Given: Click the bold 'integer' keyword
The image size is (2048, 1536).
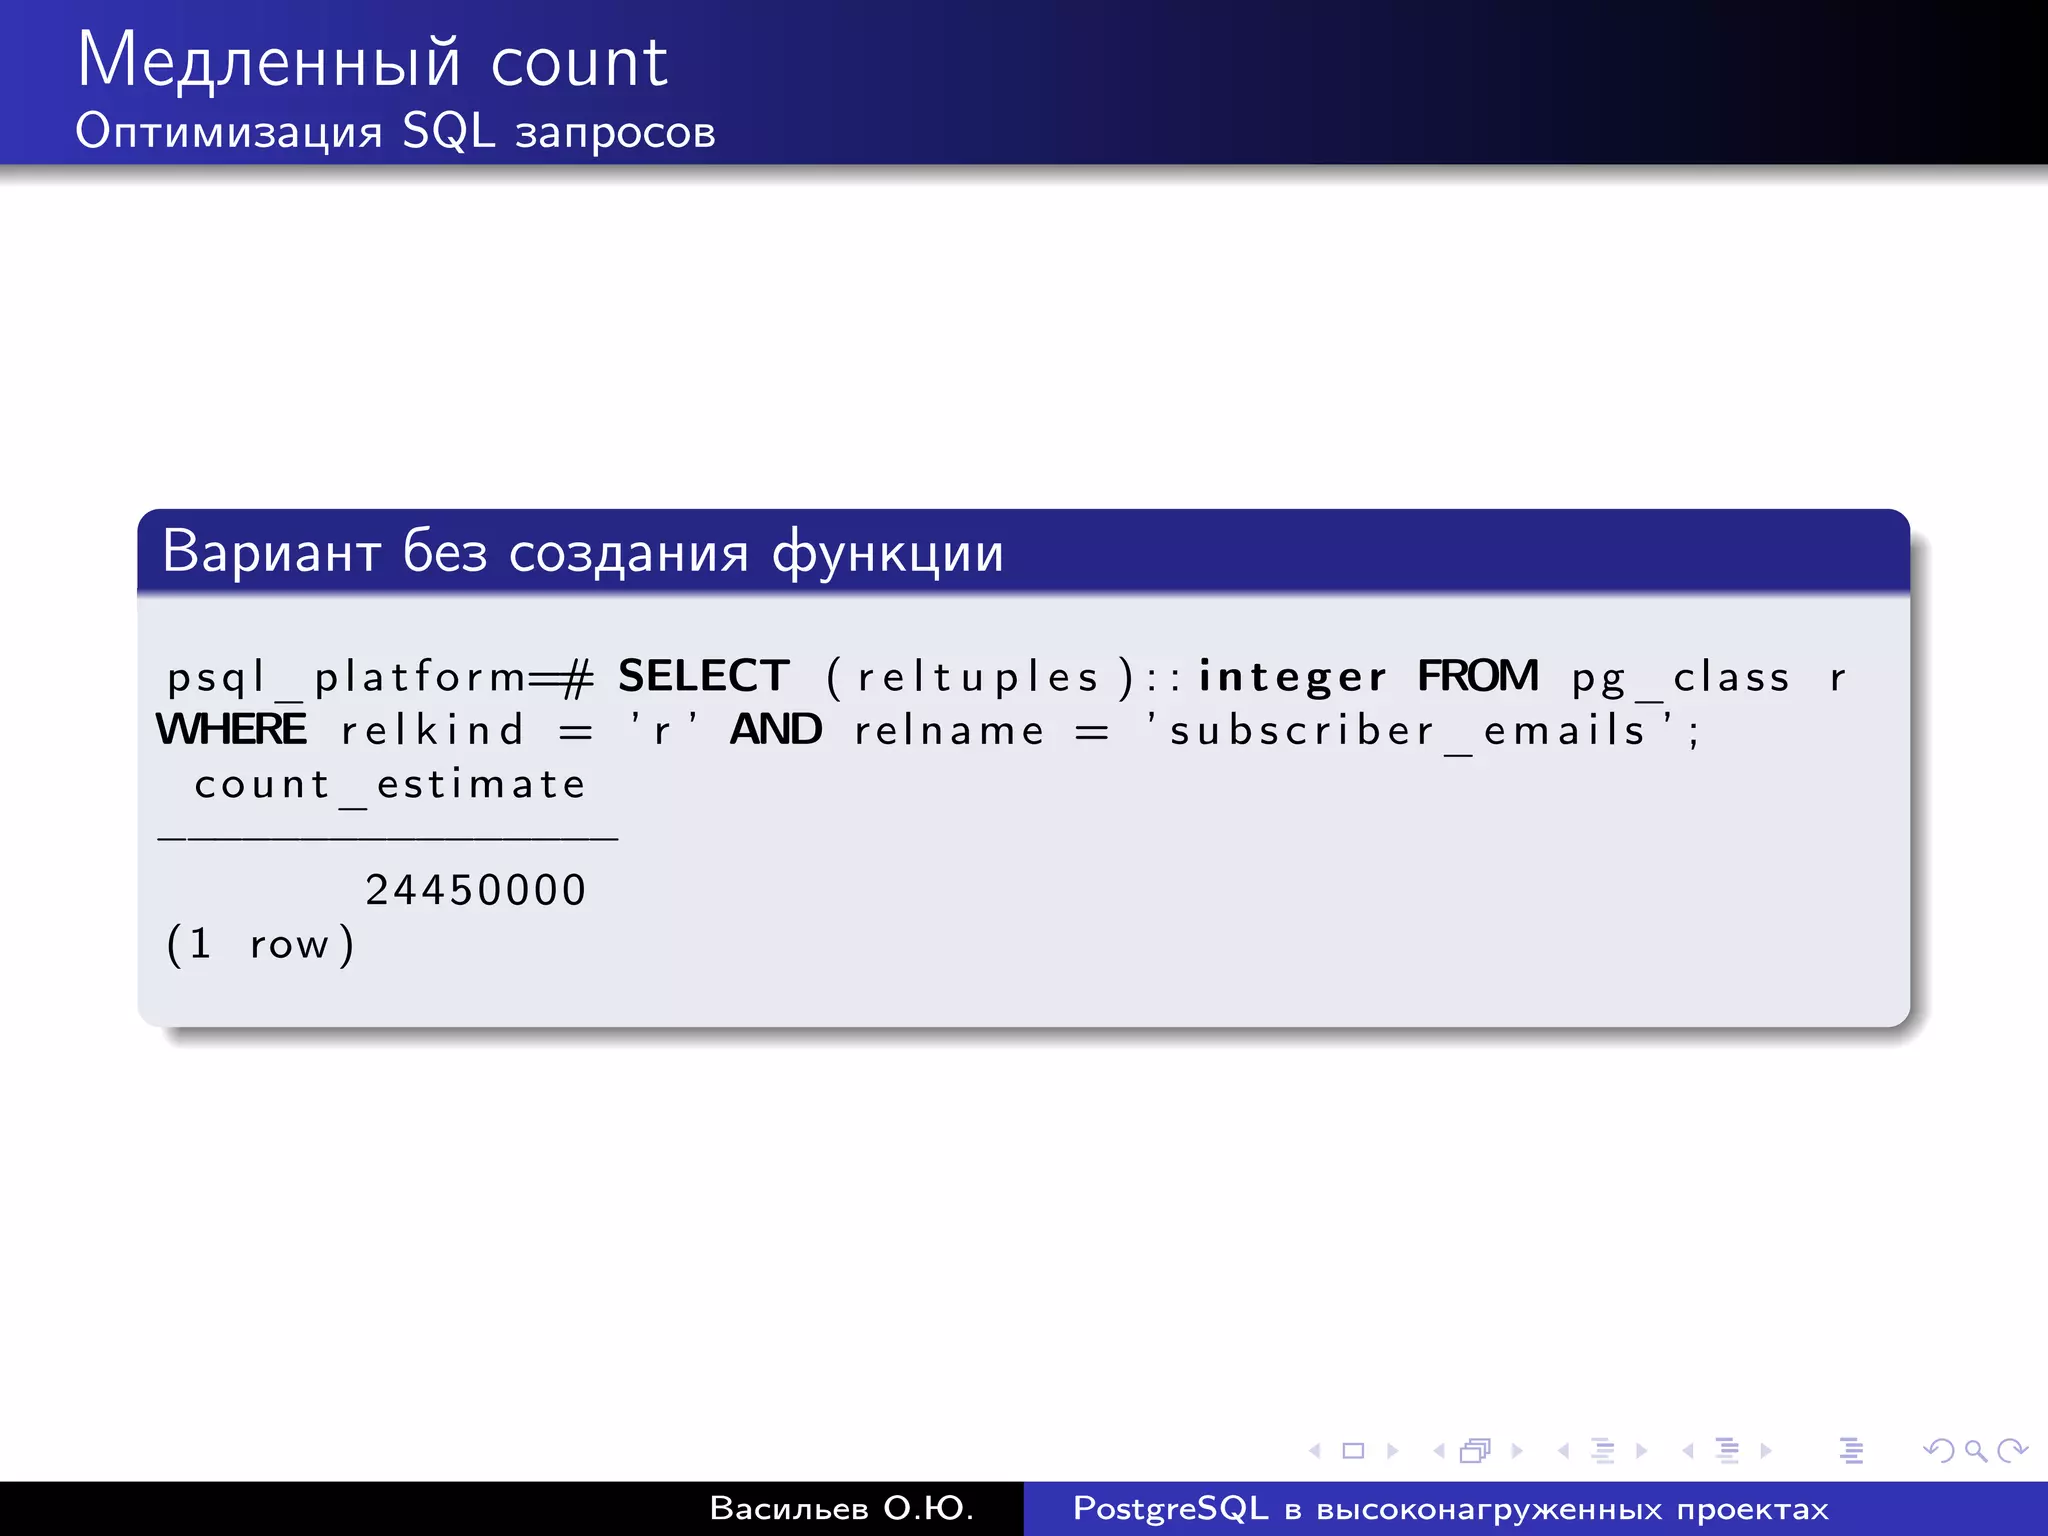Looking at the screenshot, I should pyautogui.click(x=1292, y=679).
